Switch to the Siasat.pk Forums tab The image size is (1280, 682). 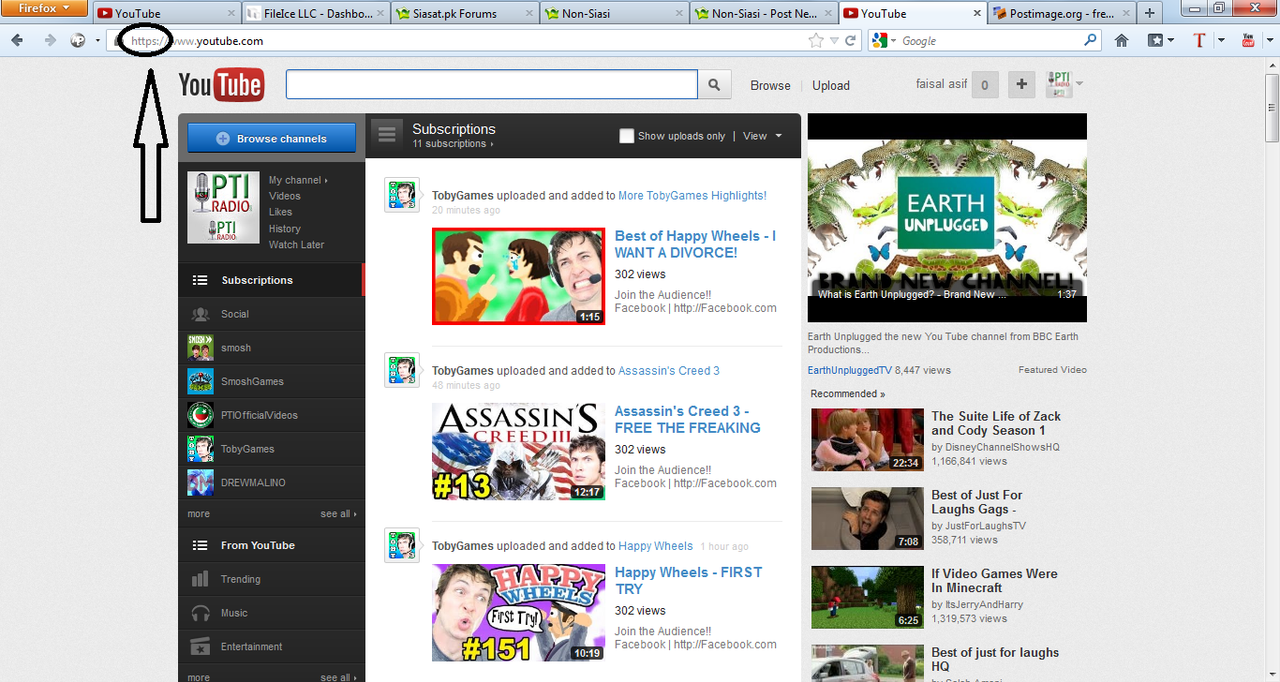[x=465, y=14]
